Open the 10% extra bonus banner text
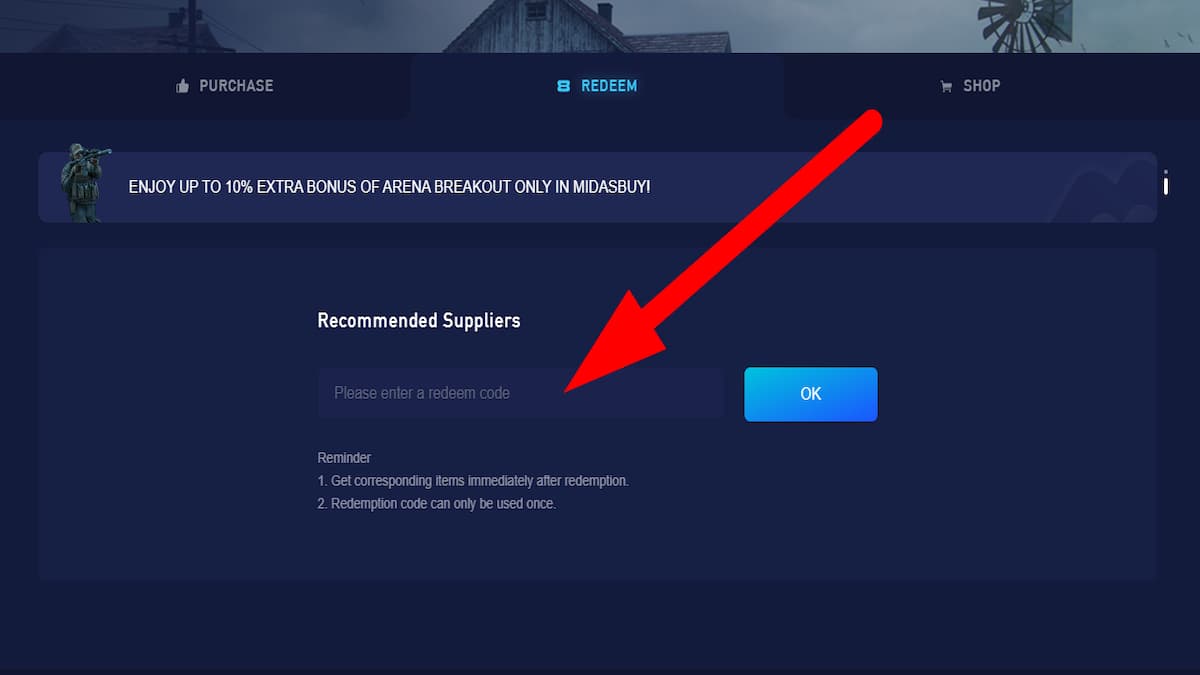 click(x=390, y=187)
